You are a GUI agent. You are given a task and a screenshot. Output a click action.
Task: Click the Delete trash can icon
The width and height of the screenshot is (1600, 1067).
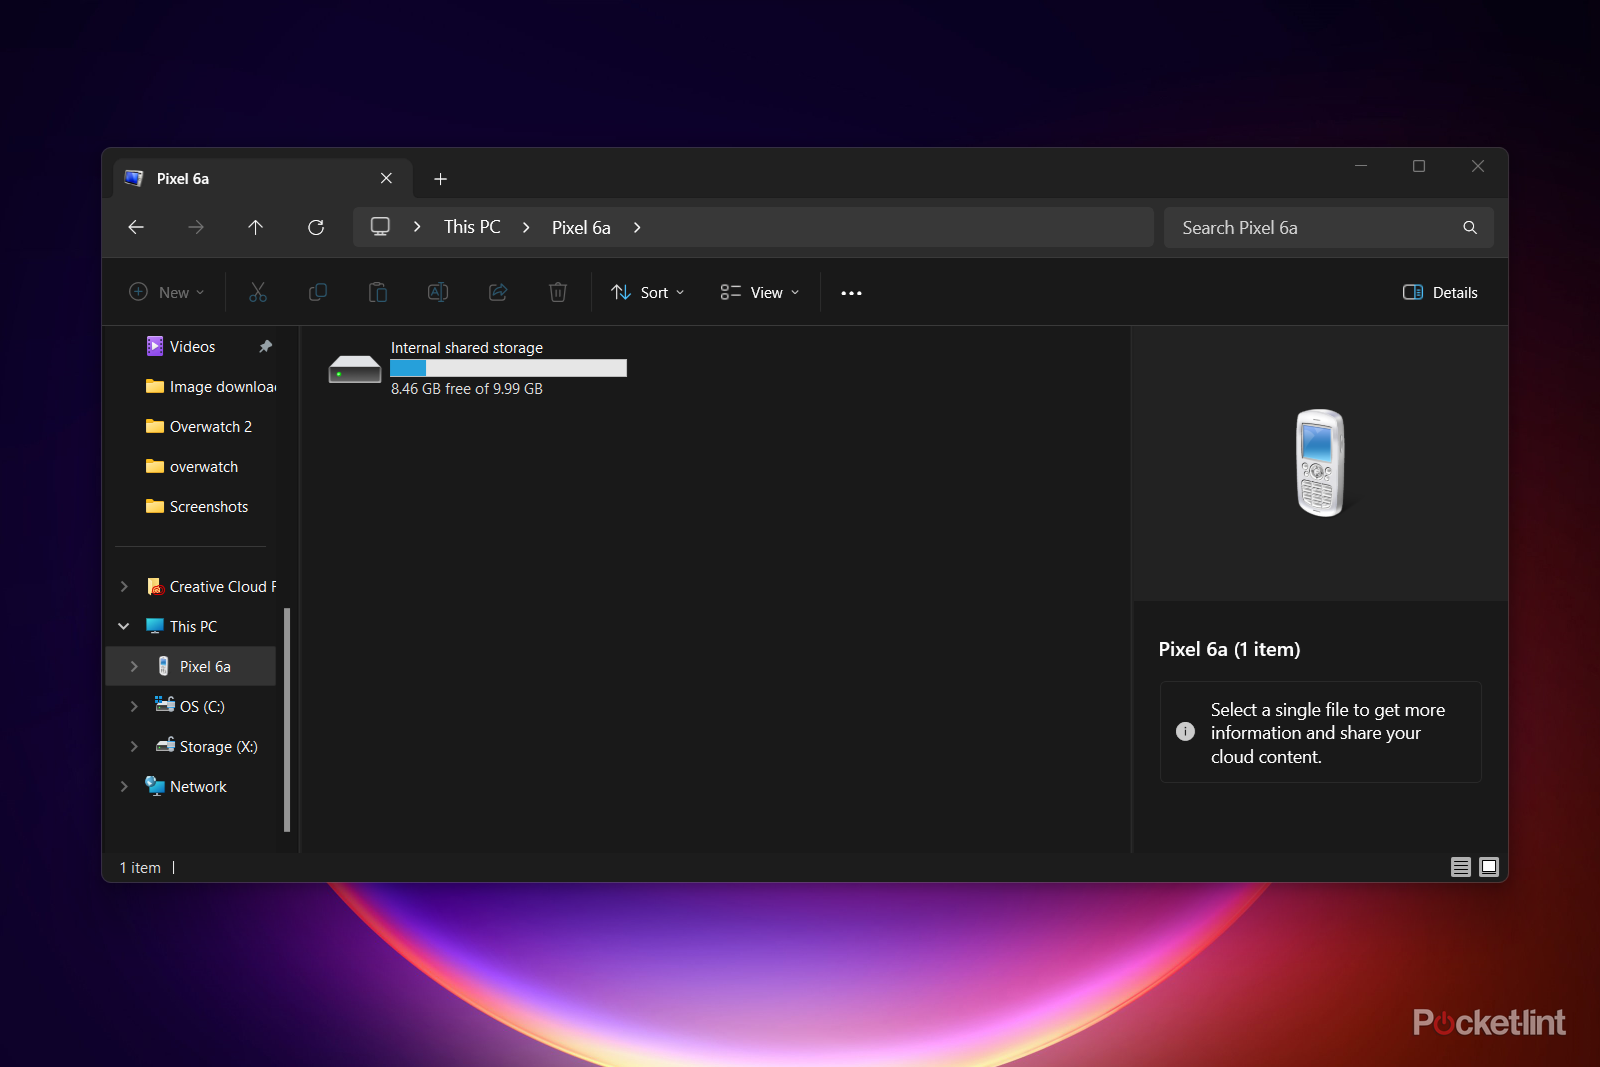coord(558,292)
